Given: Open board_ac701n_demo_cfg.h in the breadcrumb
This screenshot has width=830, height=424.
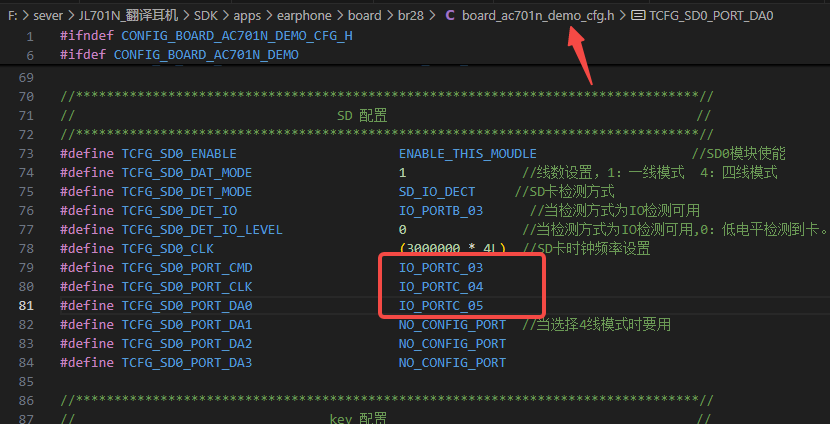Looking at the screenshot, I should coord(538,16).
